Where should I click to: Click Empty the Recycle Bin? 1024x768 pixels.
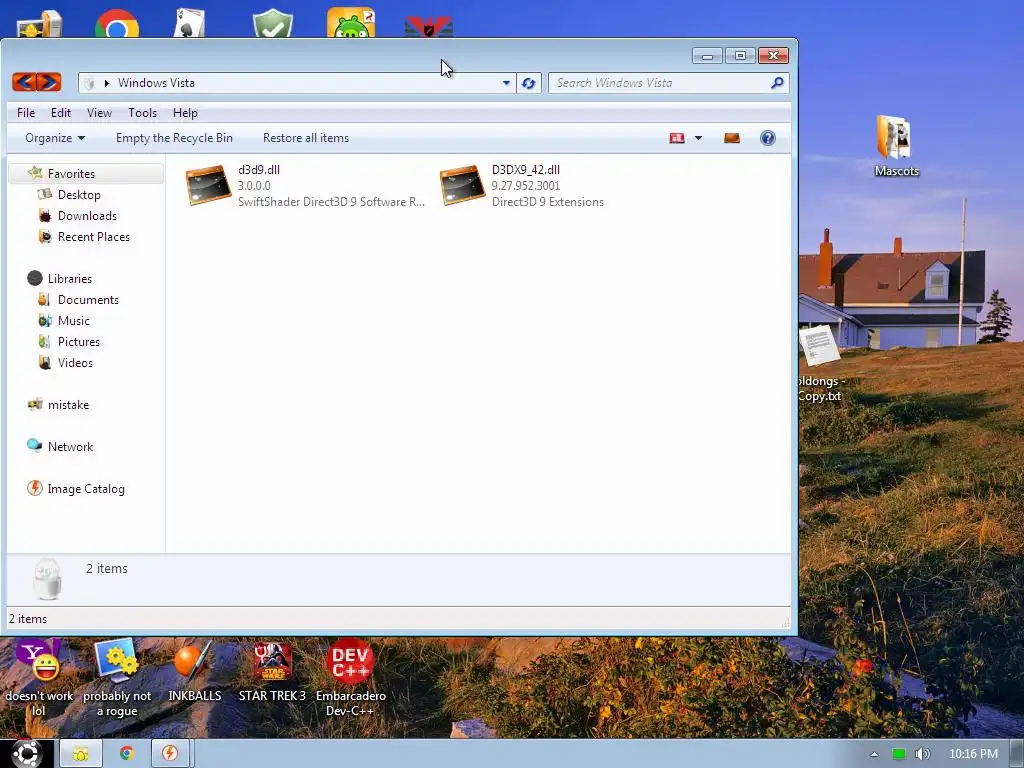174,138
